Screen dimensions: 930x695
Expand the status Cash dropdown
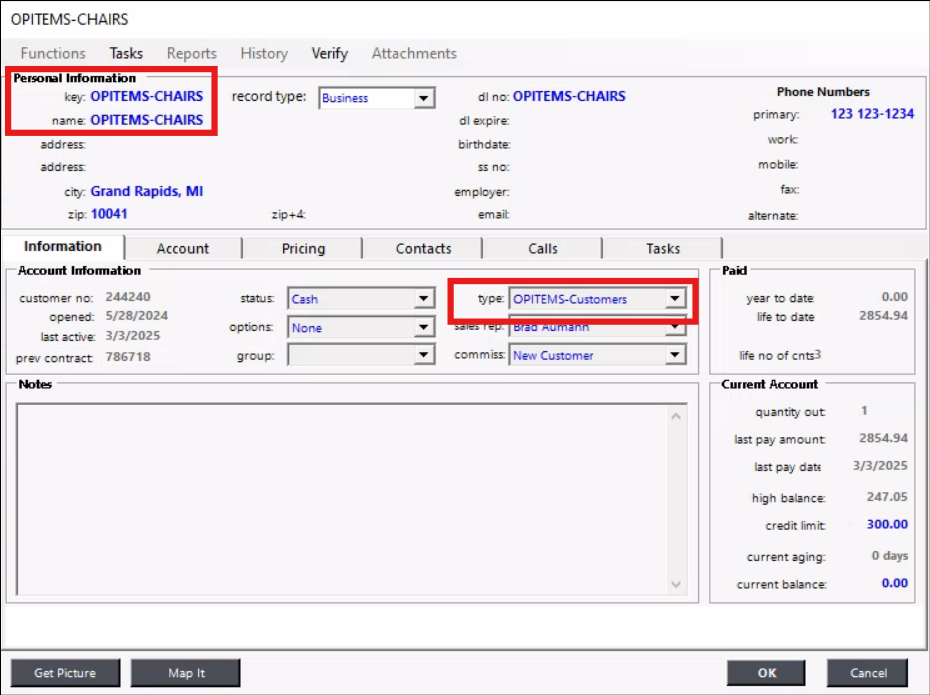point(424,299)
